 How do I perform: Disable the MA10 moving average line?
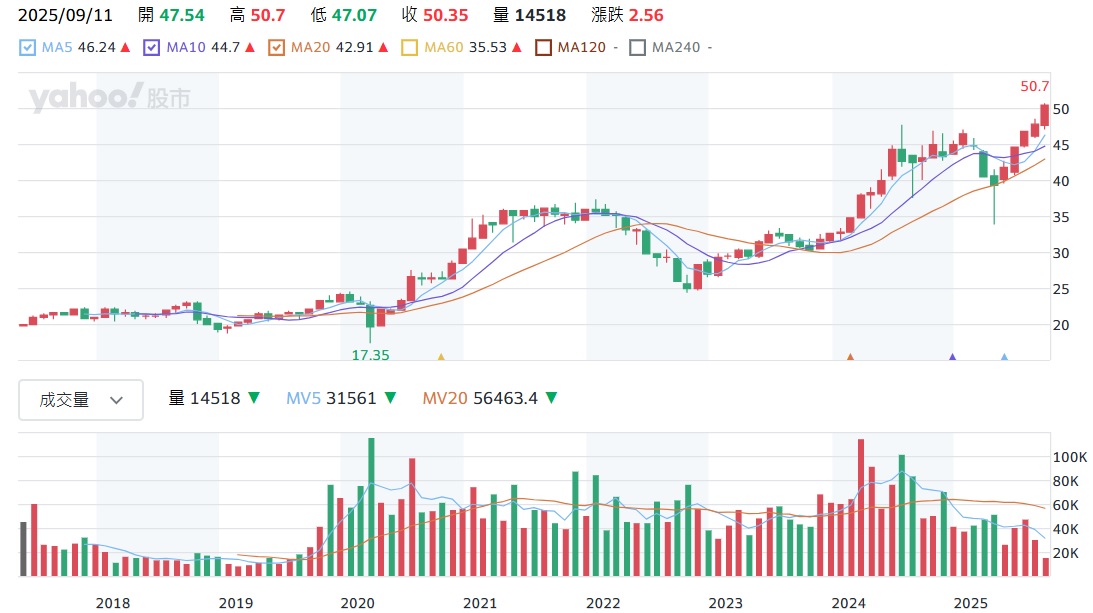point(152,47)
